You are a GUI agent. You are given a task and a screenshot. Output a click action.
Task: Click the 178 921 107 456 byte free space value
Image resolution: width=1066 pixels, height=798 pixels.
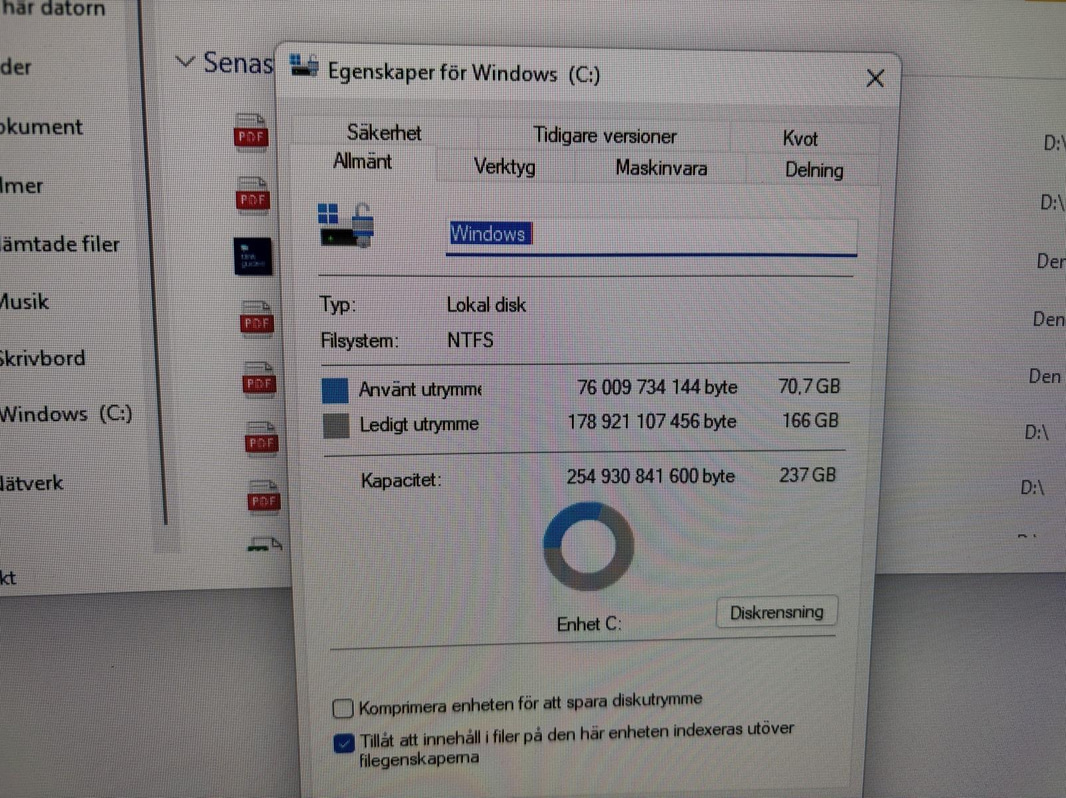coord(652,421)
